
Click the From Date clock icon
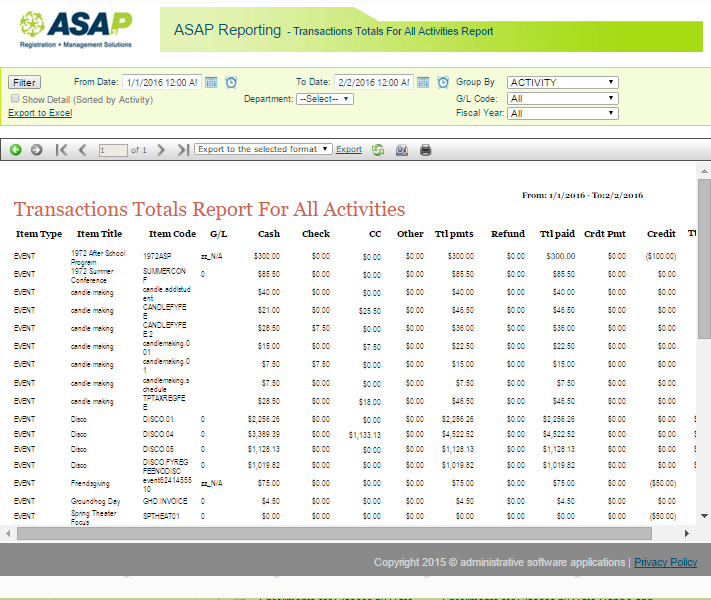click(231, 82)
